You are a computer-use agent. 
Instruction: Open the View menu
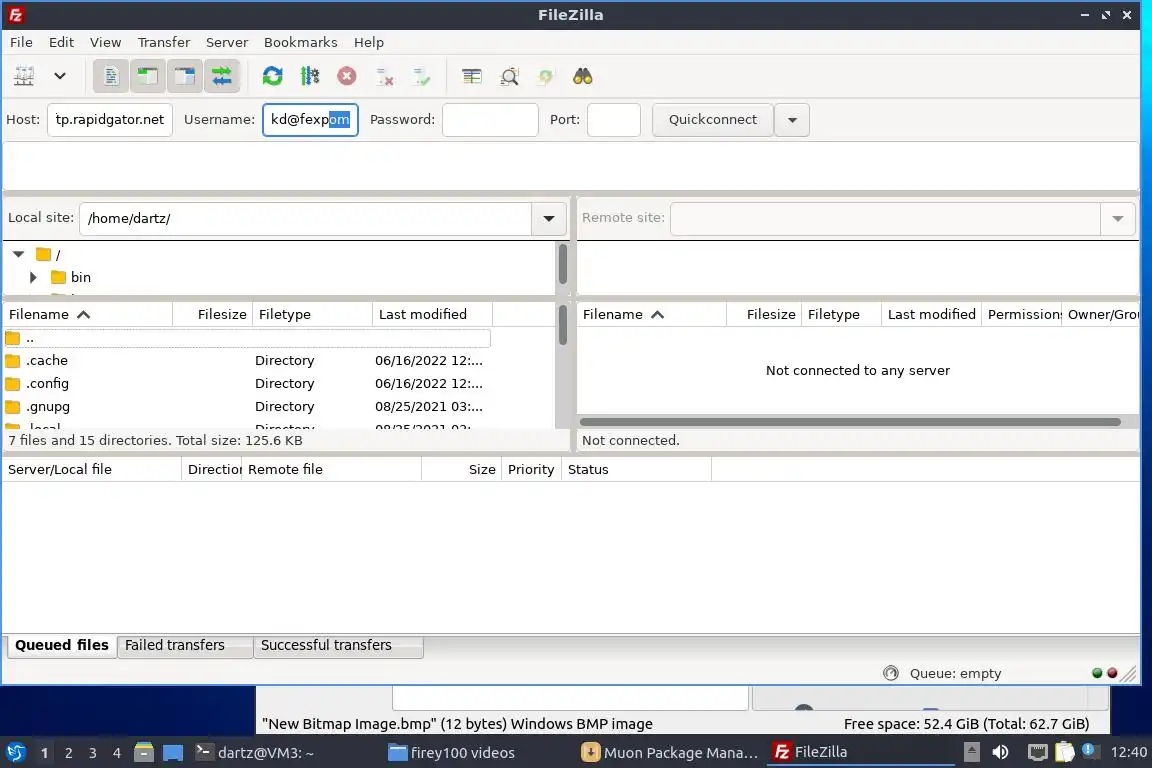(x=105, y=42)
